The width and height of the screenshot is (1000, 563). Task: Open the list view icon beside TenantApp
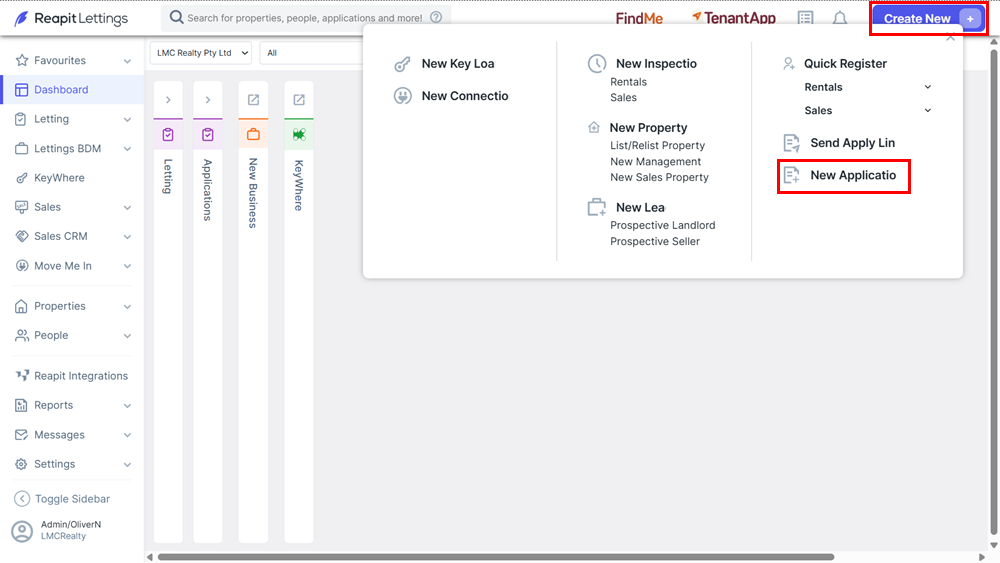[805, 18]
